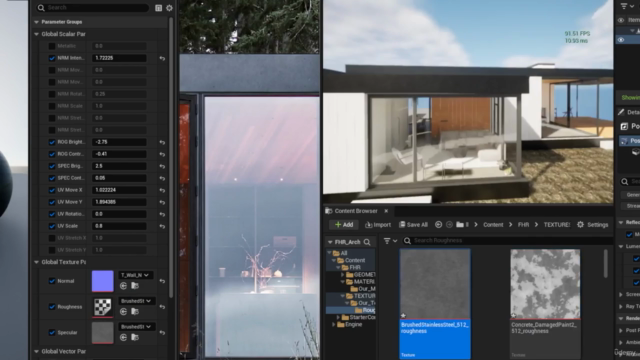Reset ROG Bright parameter arrow
Viewport: 640px width, 360px height.
(x=162, y=142)
